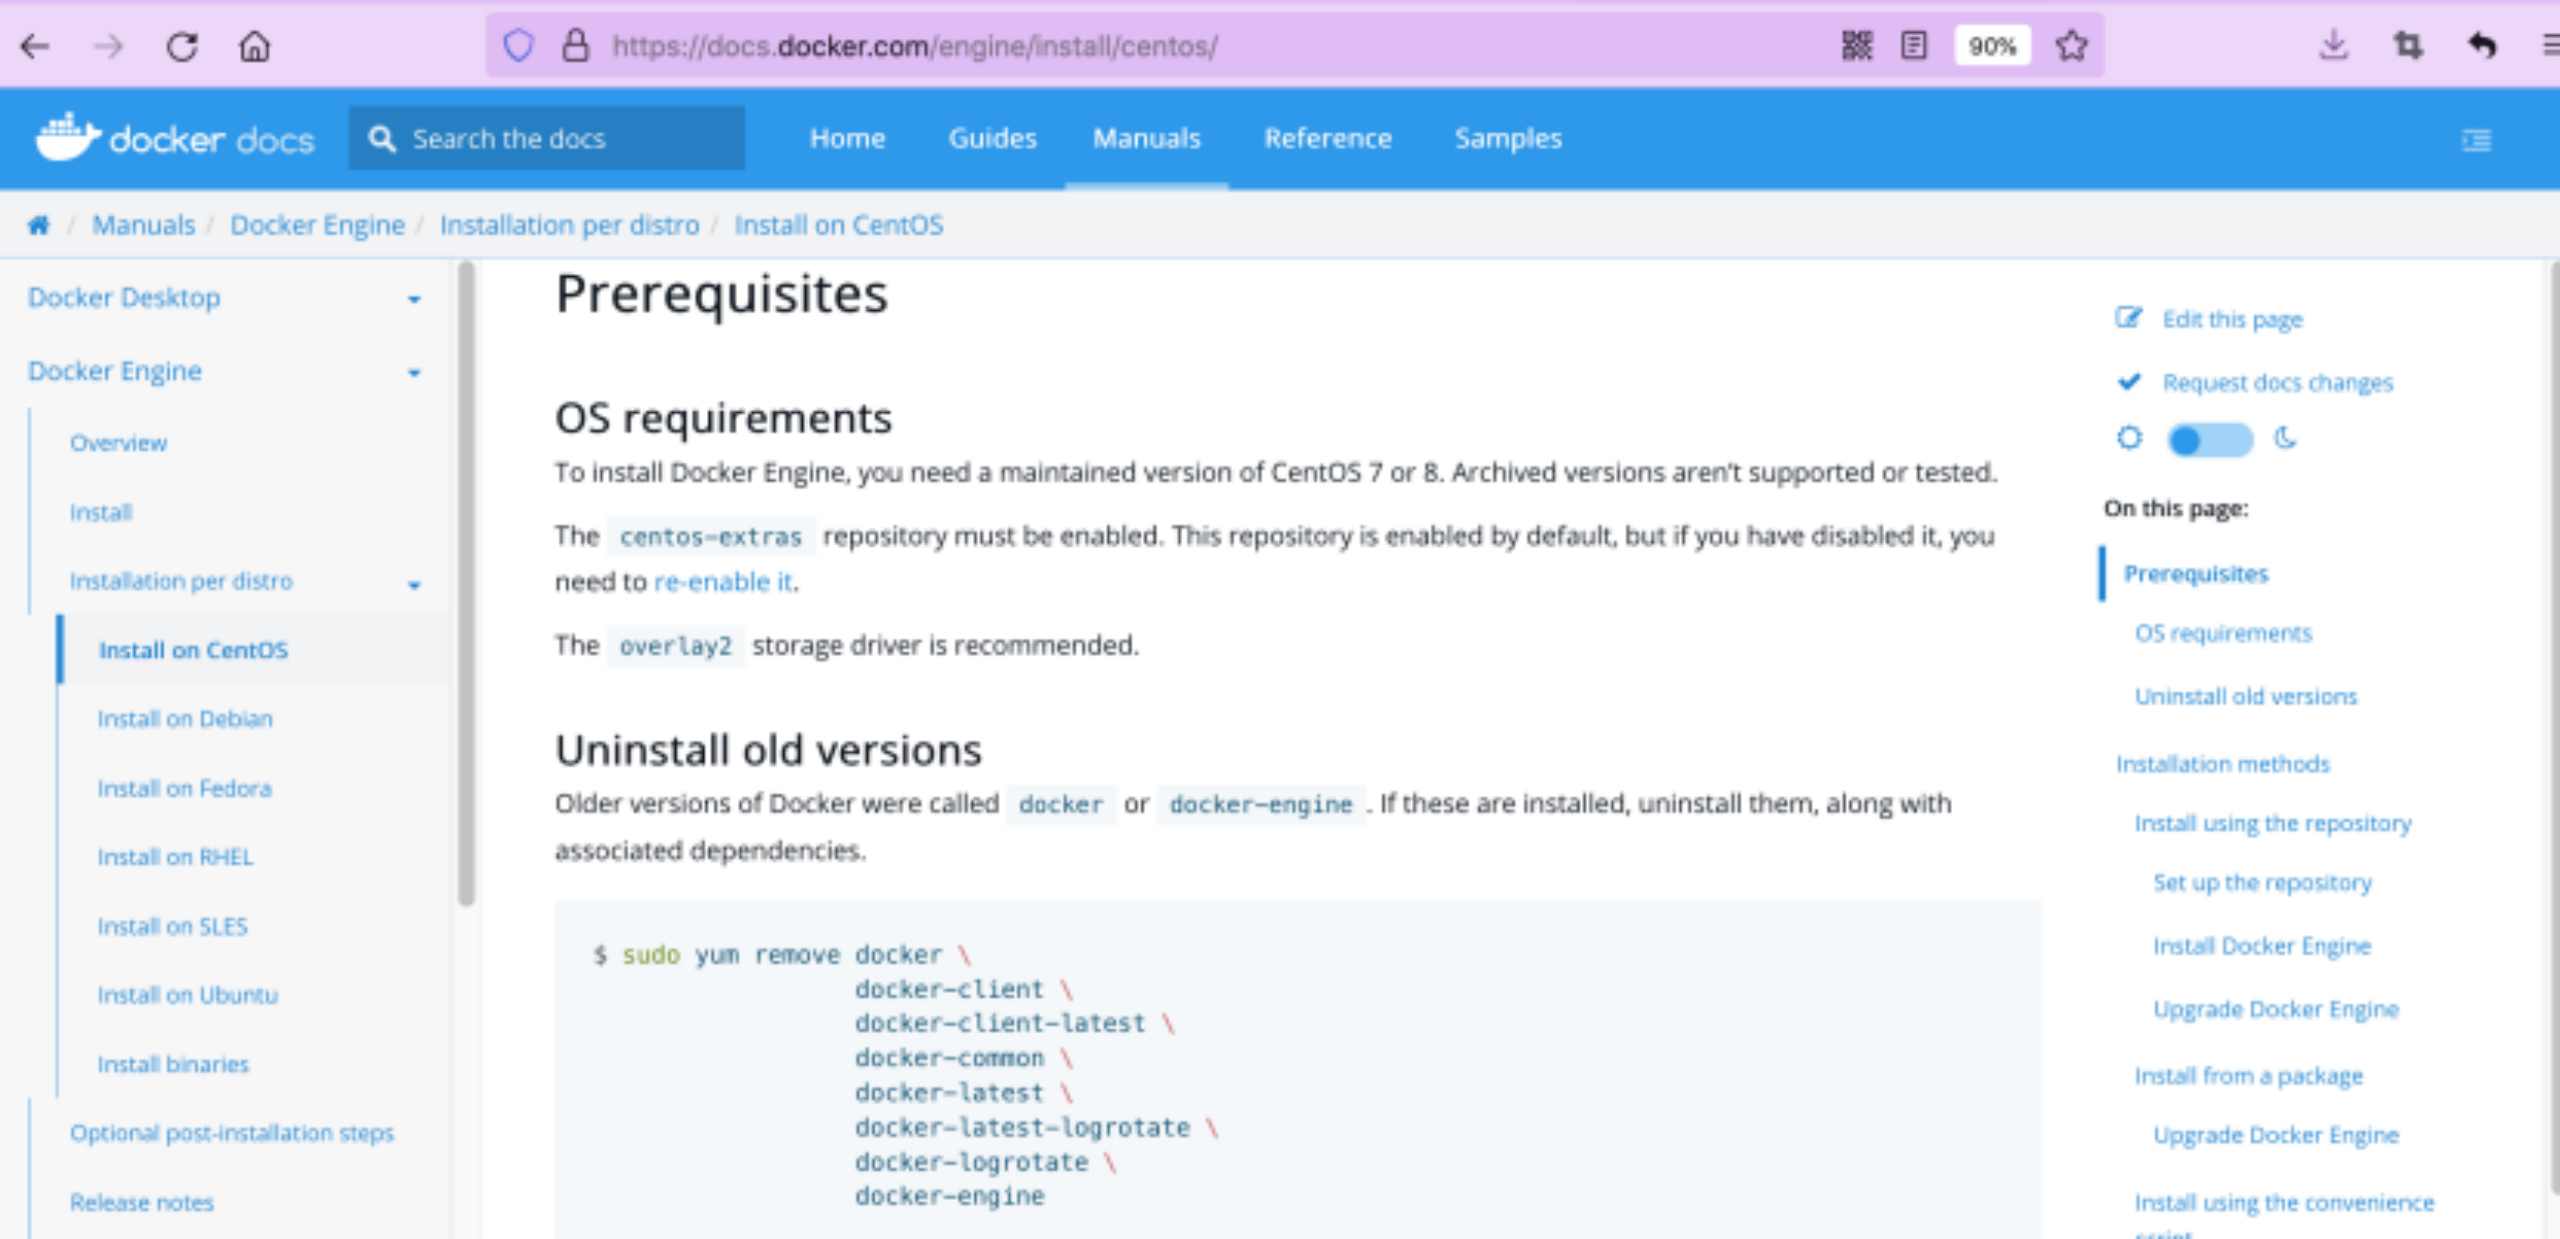Open Install binaries sidebar item
Viewport: 2560px width, 1239px height.
(173, 1064)
